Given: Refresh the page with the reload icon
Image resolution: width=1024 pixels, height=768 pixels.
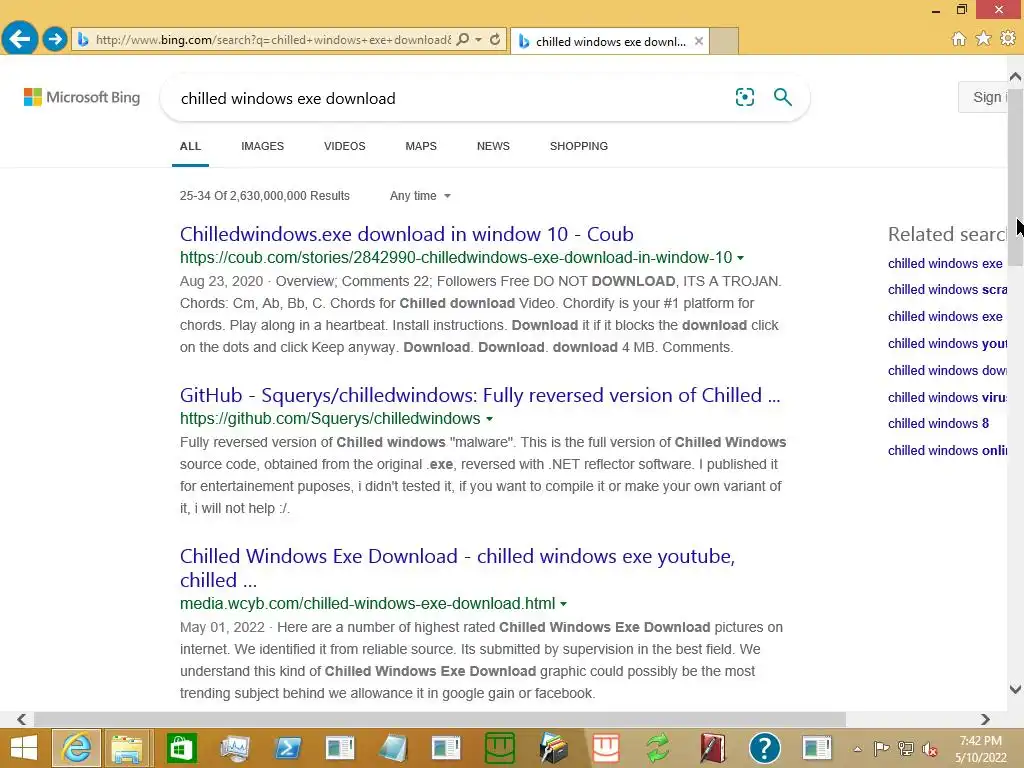Looking at the screenshot, I should pyautogui.click(x=495, y=40).
